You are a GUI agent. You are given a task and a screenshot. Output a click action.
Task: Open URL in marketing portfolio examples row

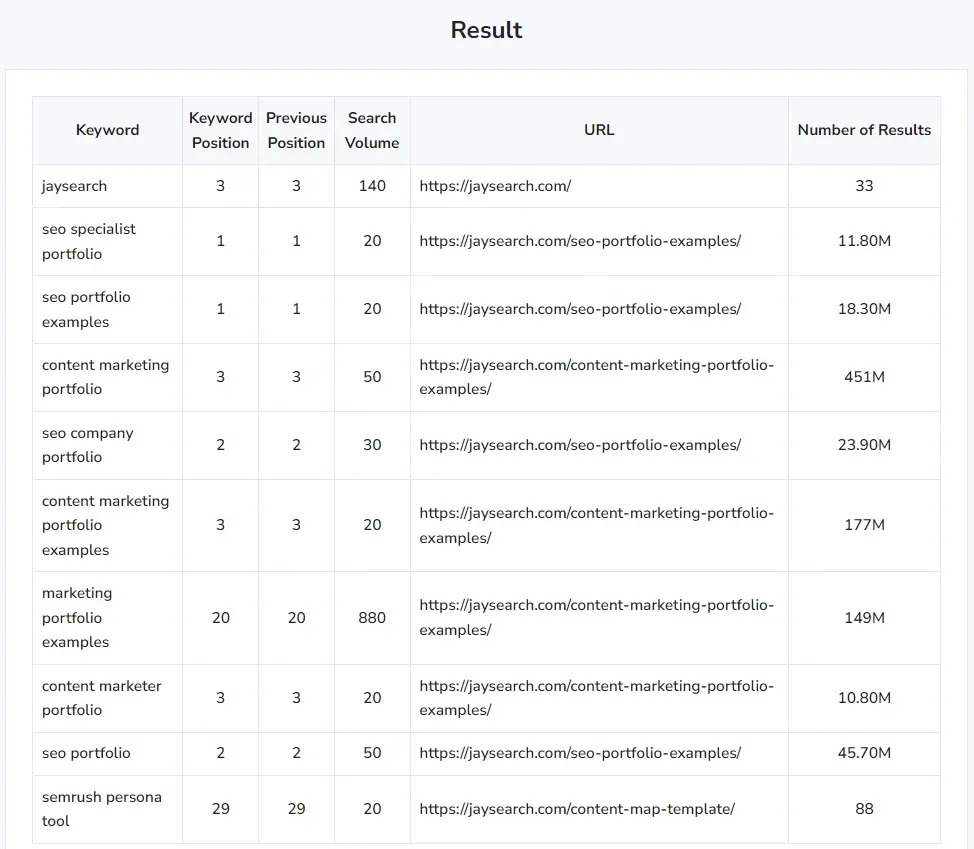pos(596,617)
